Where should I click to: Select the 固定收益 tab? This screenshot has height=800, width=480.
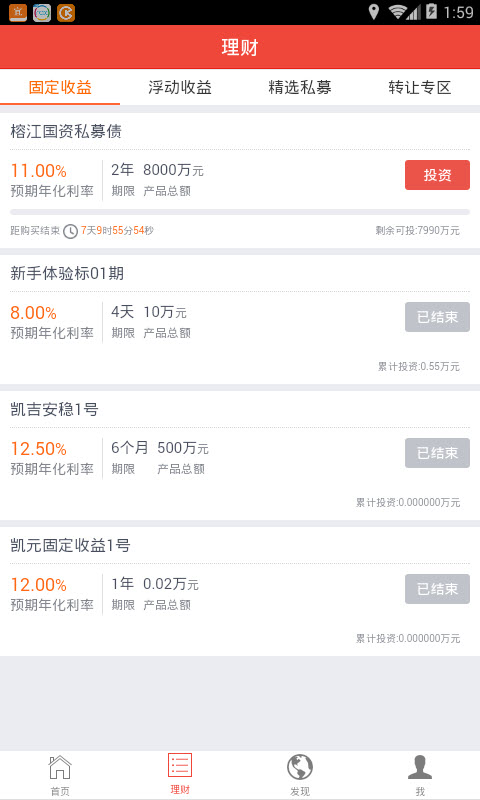click(60, 87)
